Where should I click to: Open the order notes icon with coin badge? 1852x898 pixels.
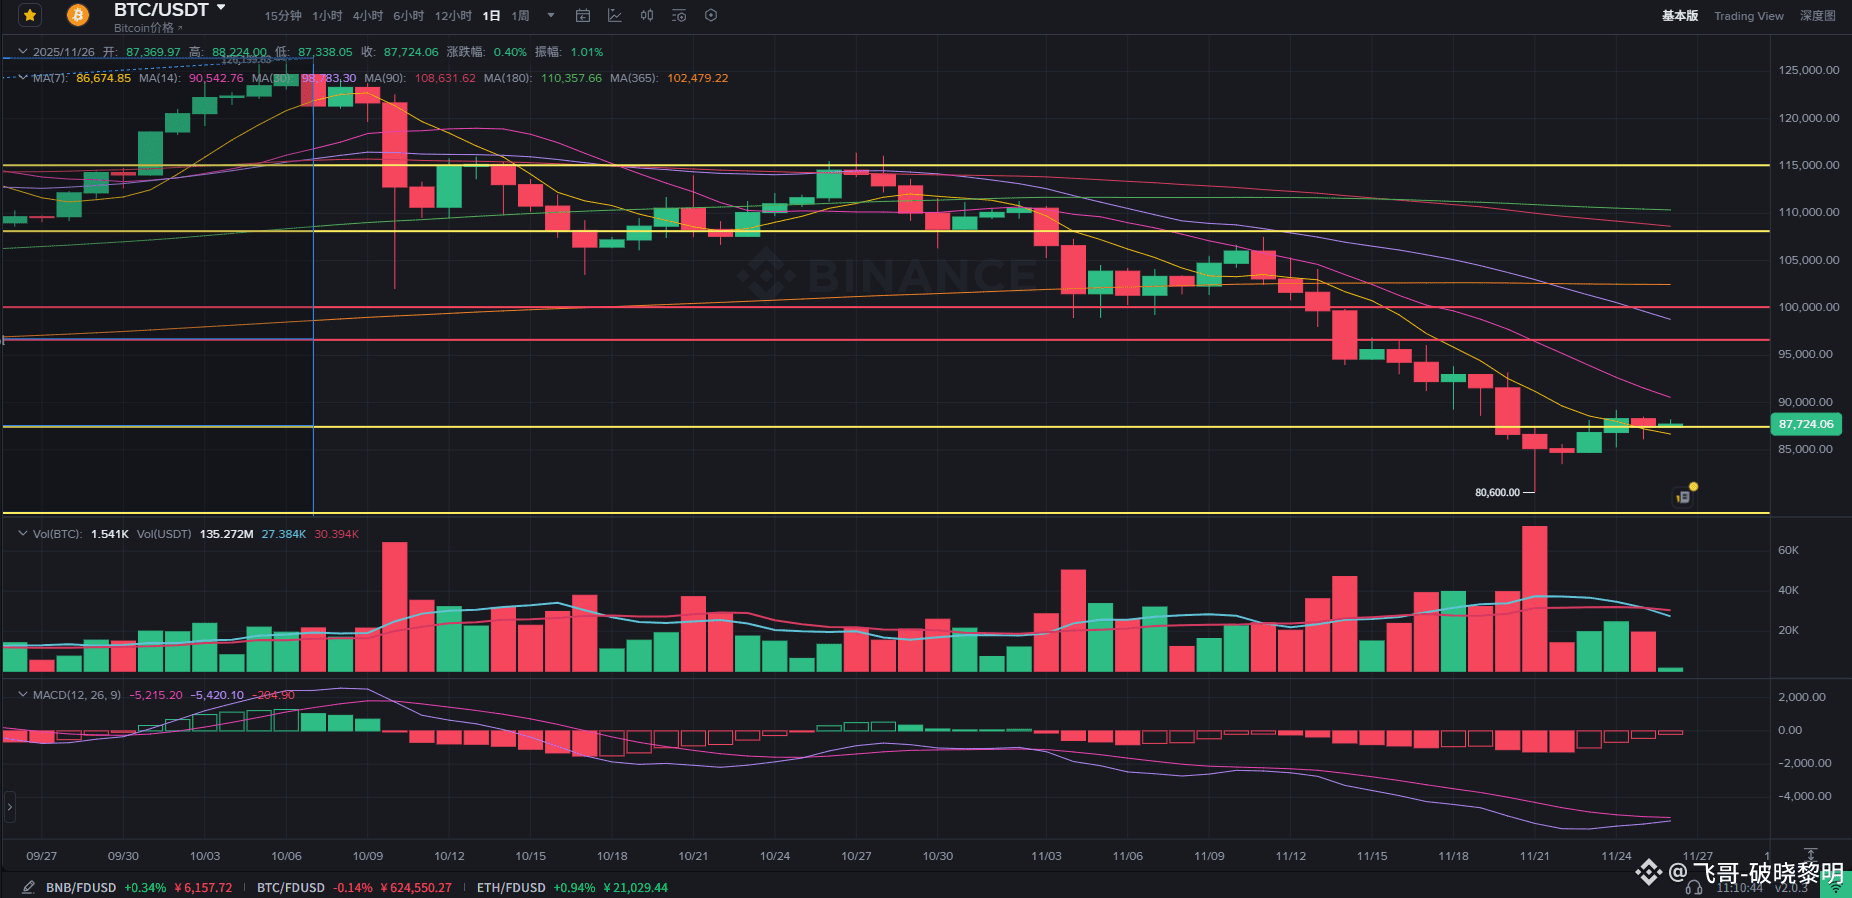[1685, 495]
